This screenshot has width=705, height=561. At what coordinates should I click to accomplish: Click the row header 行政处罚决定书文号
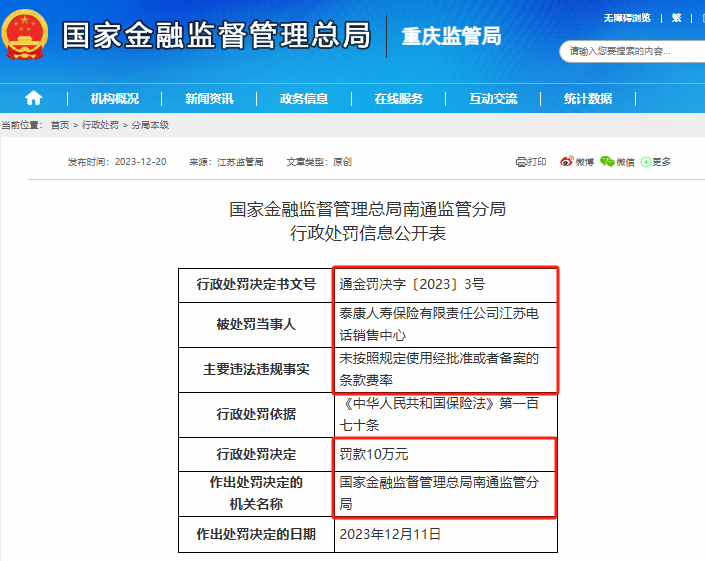click(x=256, y=285)
